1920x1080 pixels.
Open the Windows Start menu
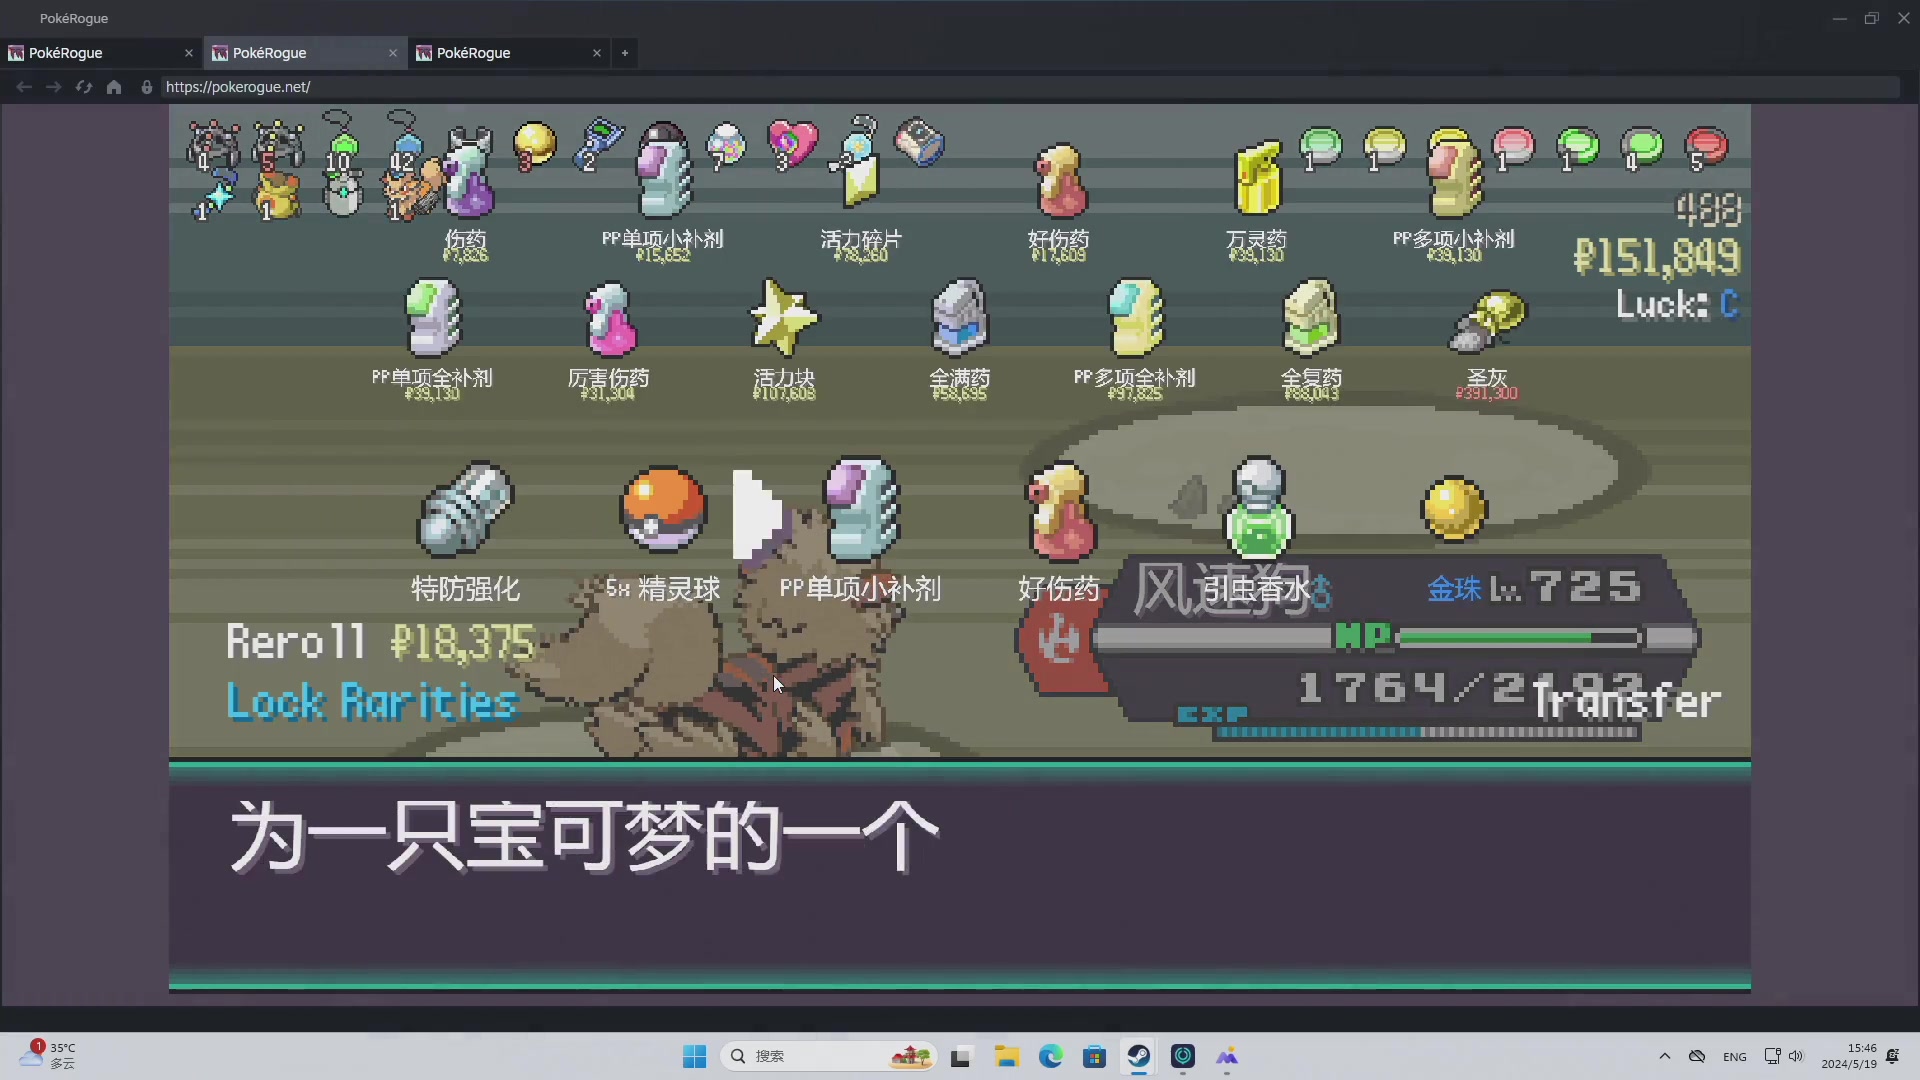(695, 1056)
